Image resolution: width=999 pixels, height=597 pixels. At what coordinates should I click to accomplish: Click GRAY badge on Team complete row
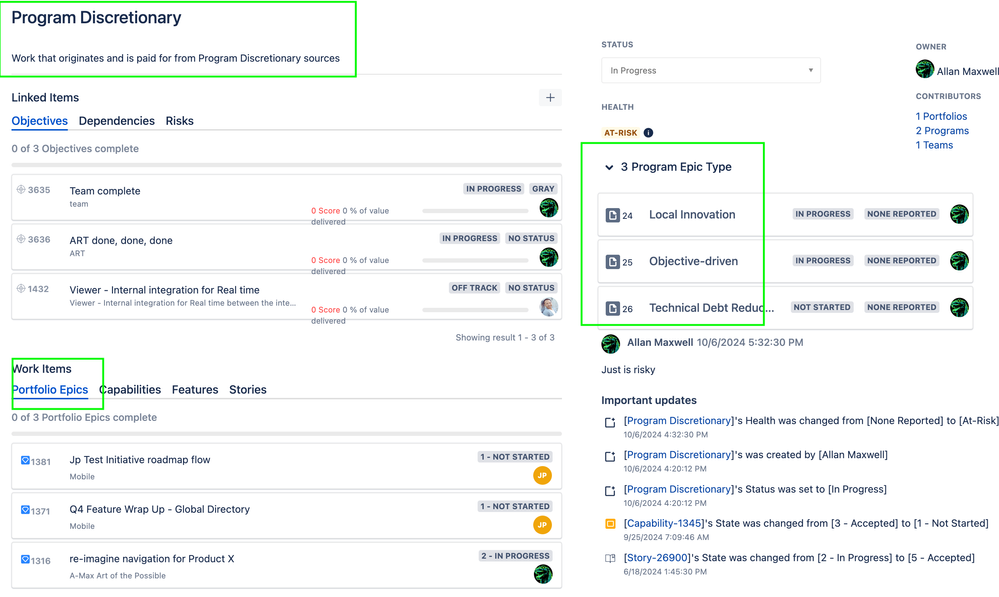point(543,189)
